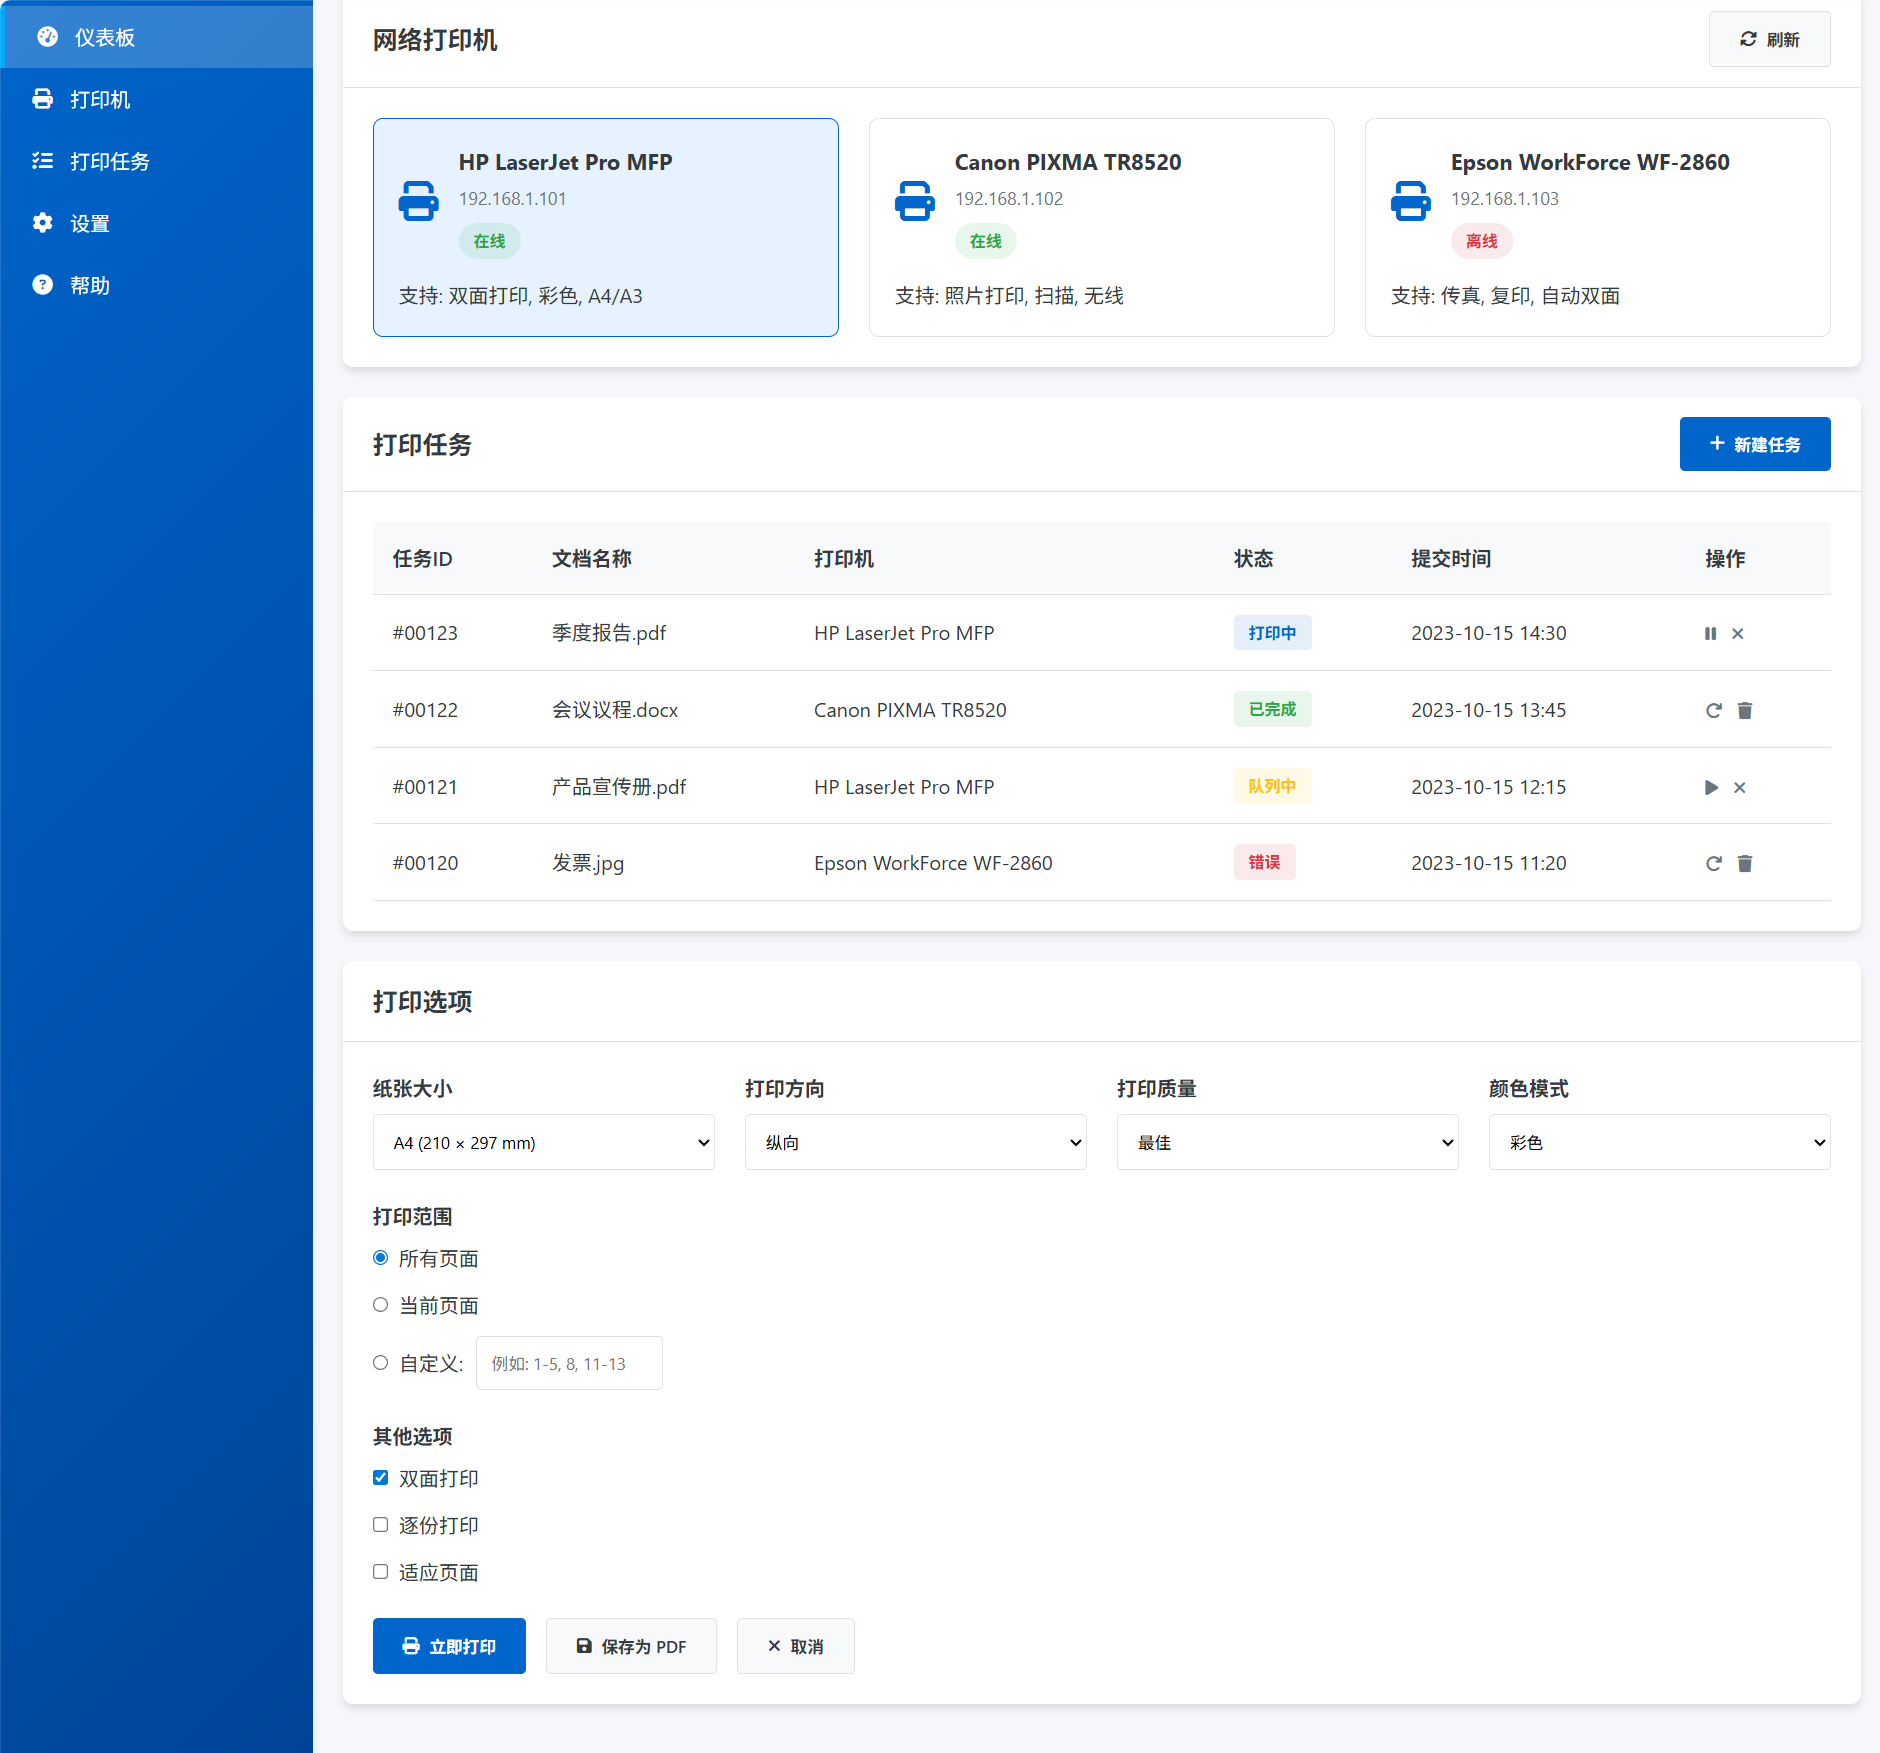Open the 纸张大小 paper size dropdown
Viewport: 1880px width, 1753px height.
(x=544, y=1142)
